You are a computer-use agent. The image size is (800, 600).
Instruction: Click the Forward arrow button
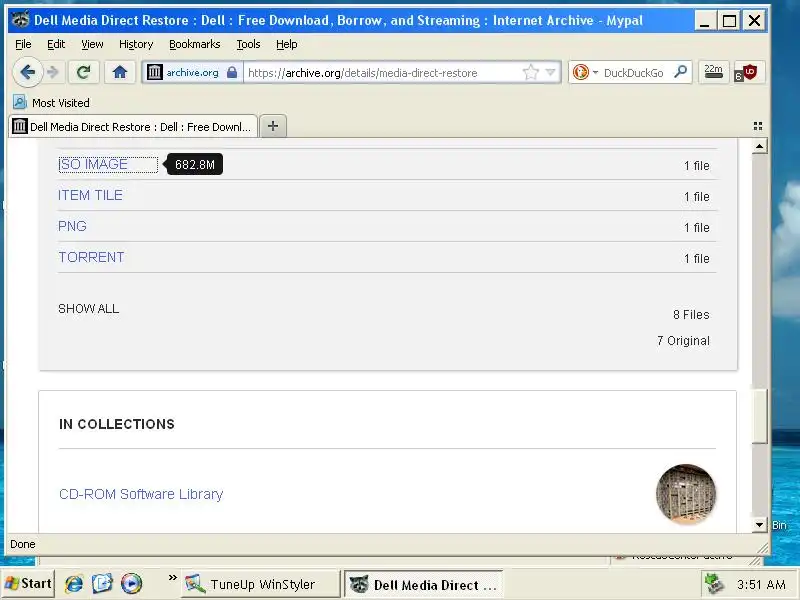coord(53,72)
